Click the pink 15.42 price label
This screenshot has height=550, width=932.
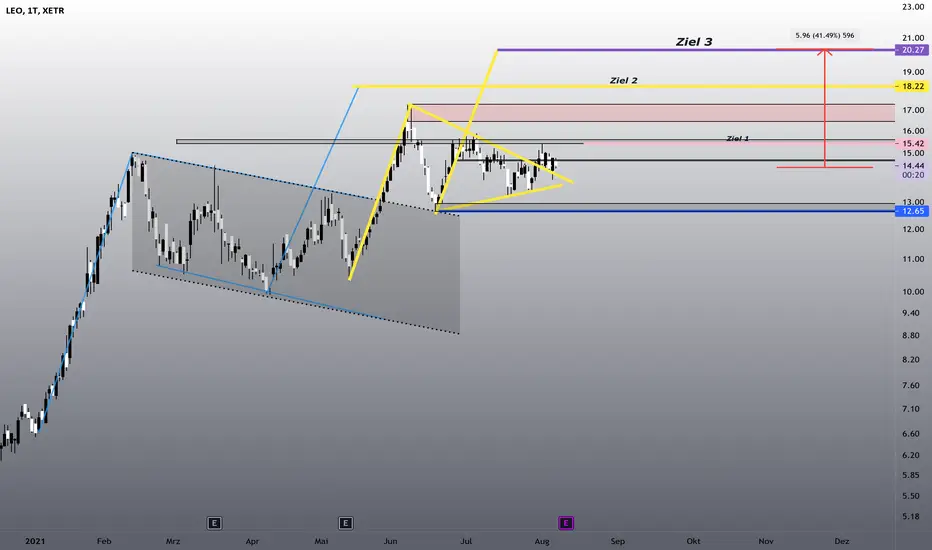coord(912,143)
